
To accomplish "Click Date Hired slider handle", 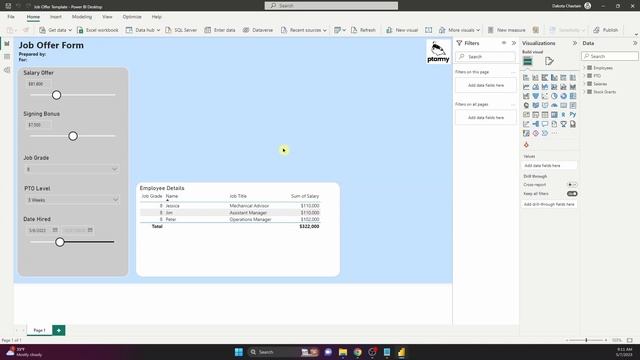I will 60,242.
